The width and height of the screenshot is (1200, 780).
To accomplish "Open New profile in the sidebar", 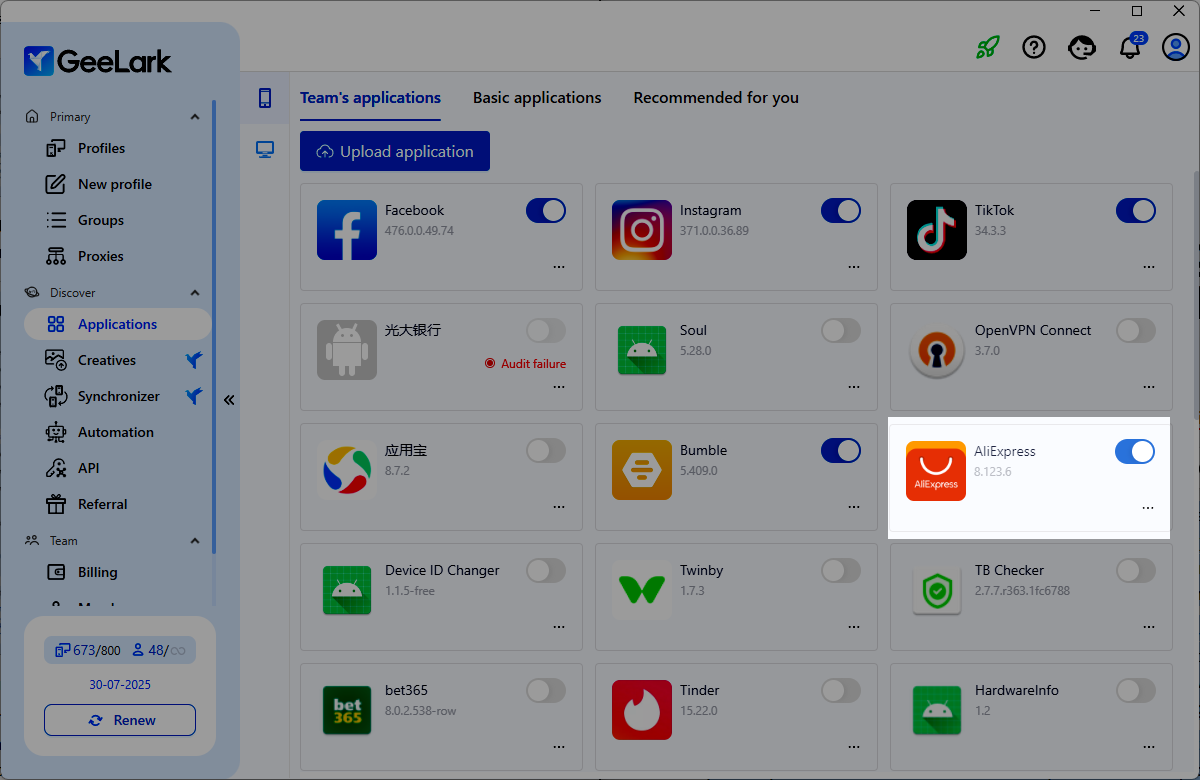I will pyautogui.click(x=118, y=184).
